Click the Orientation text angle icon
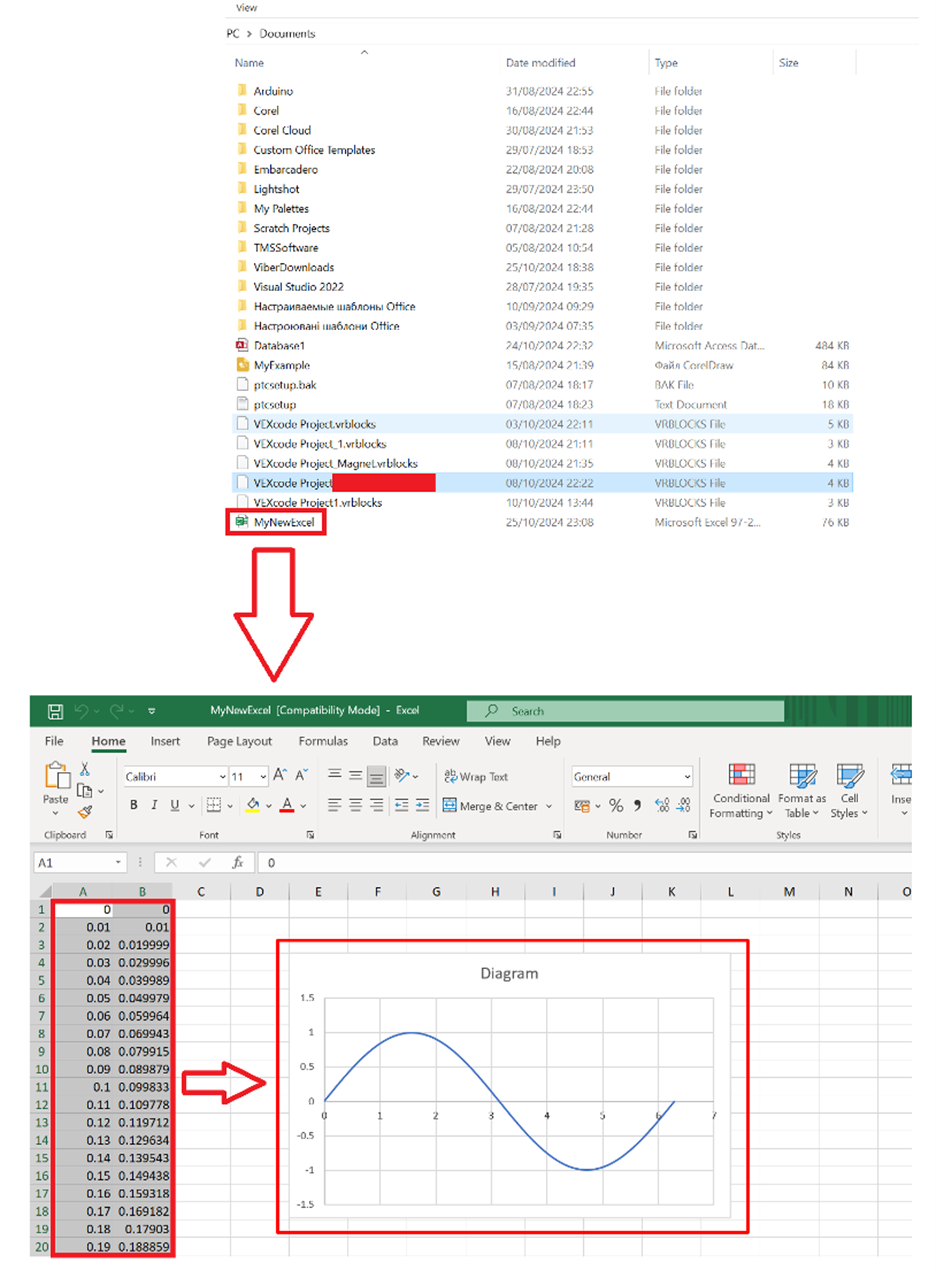 (402, 775)
